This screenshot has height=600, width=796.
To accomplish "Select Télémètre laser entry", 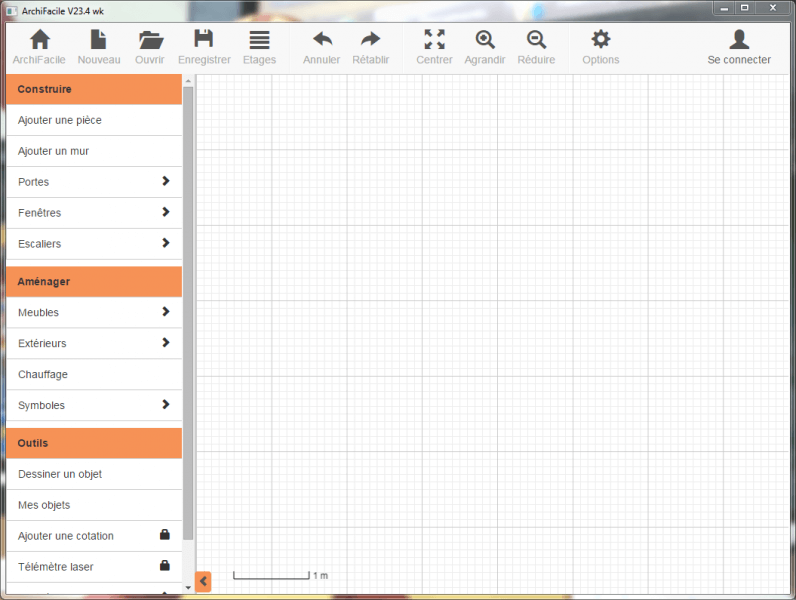I will (94, 567).
